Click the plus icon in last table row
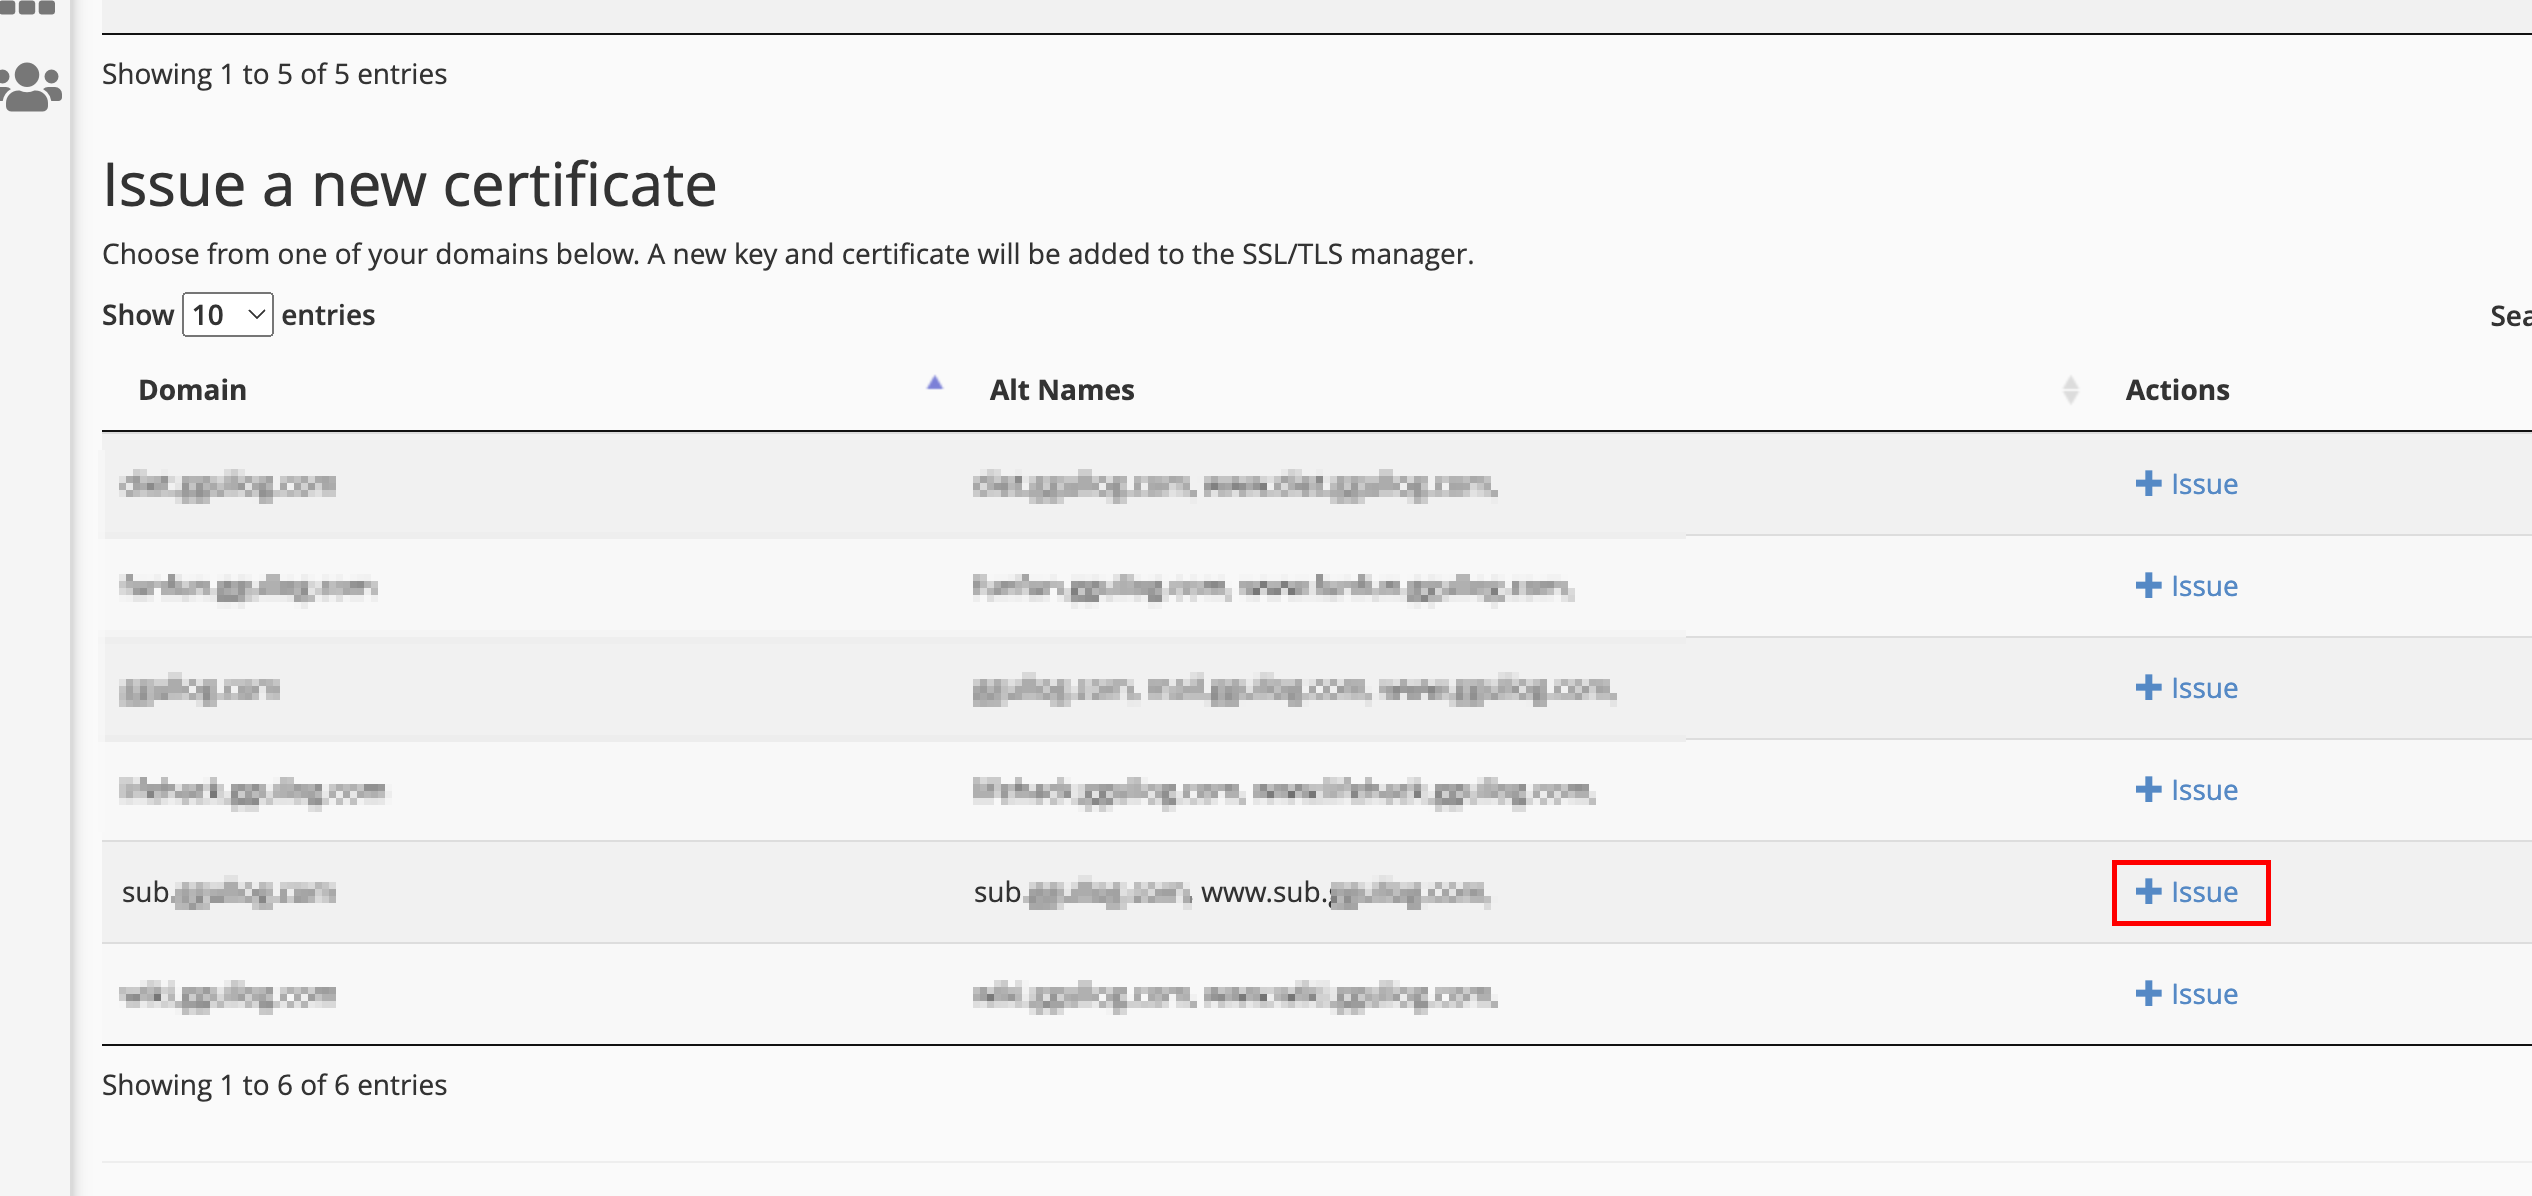This screenshot has height=1196, width=2532. click(x=2148, y=994)
